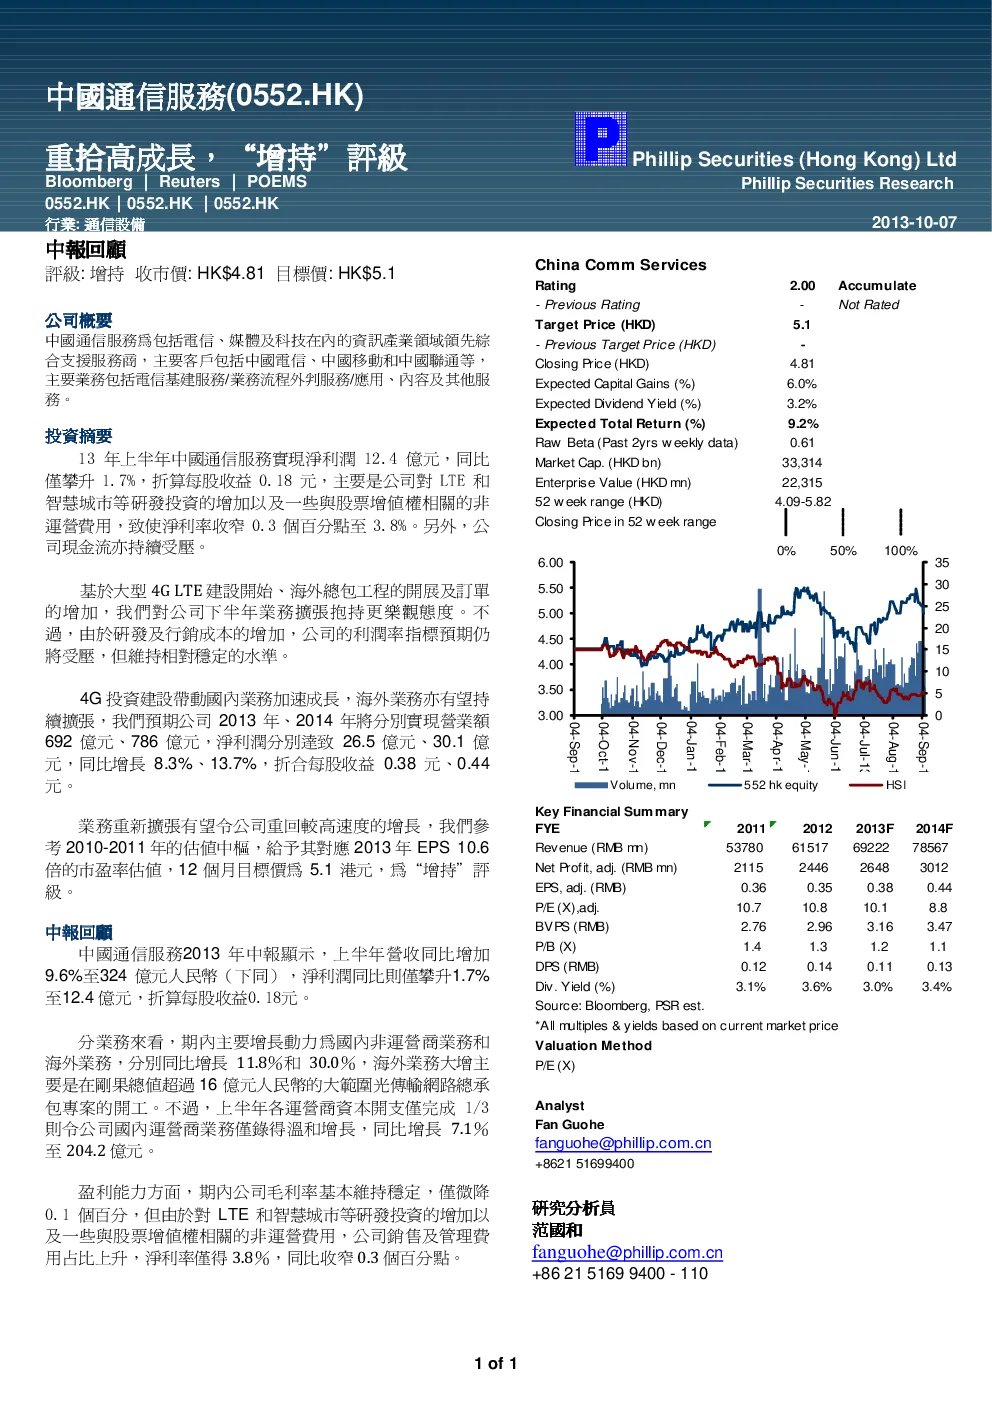The image size is (992, 1403).
Task: Click the 研究分析員 heading
Action: (x=574, y=1209)
